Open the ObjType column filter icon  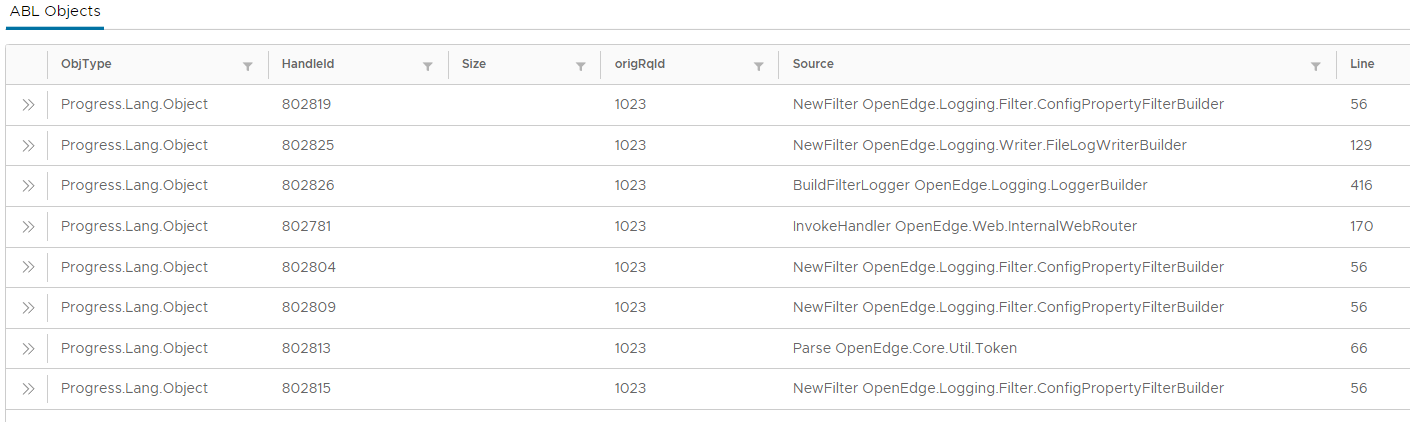click(248, 66)
